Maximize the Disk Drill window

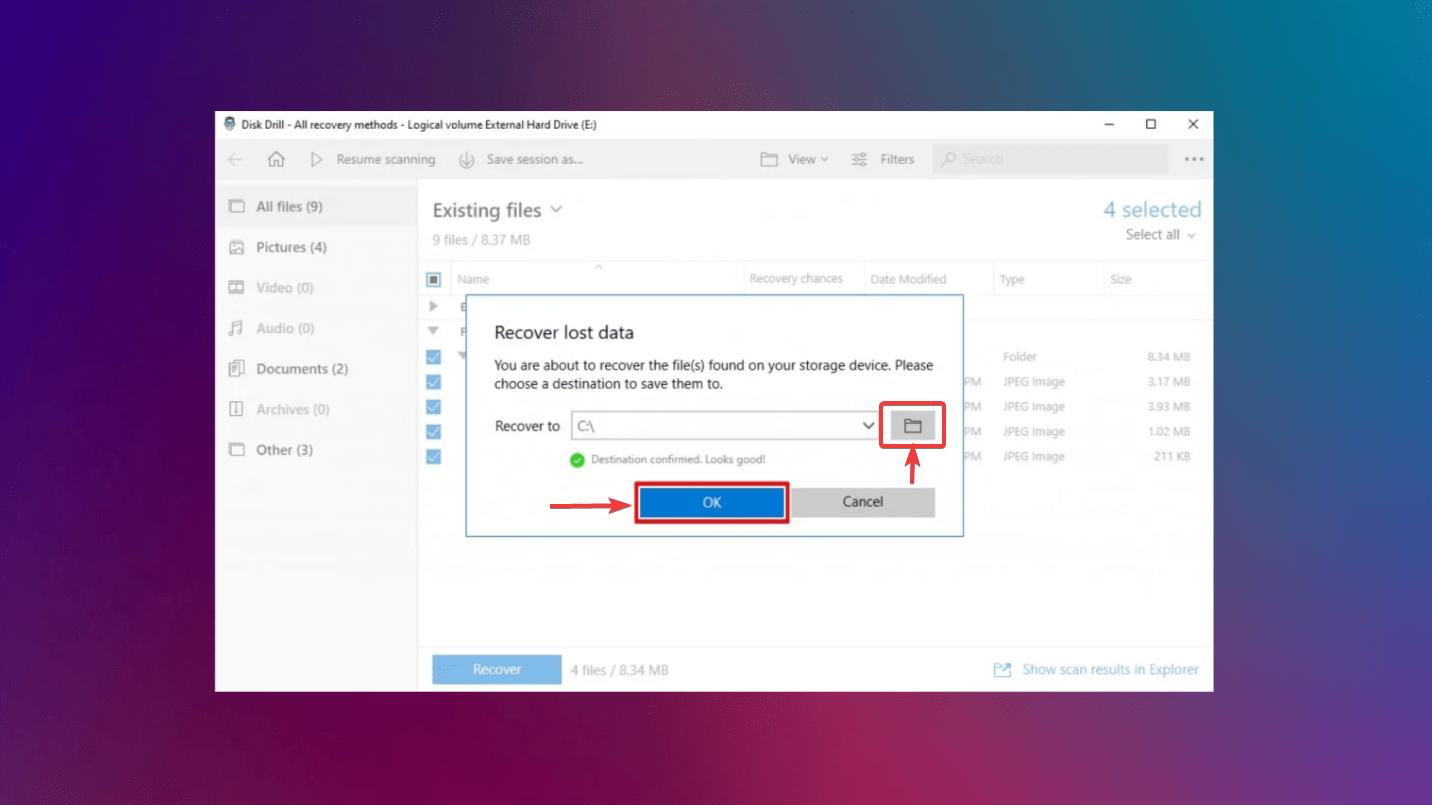pyautogui.click(x=1151, y=124)
